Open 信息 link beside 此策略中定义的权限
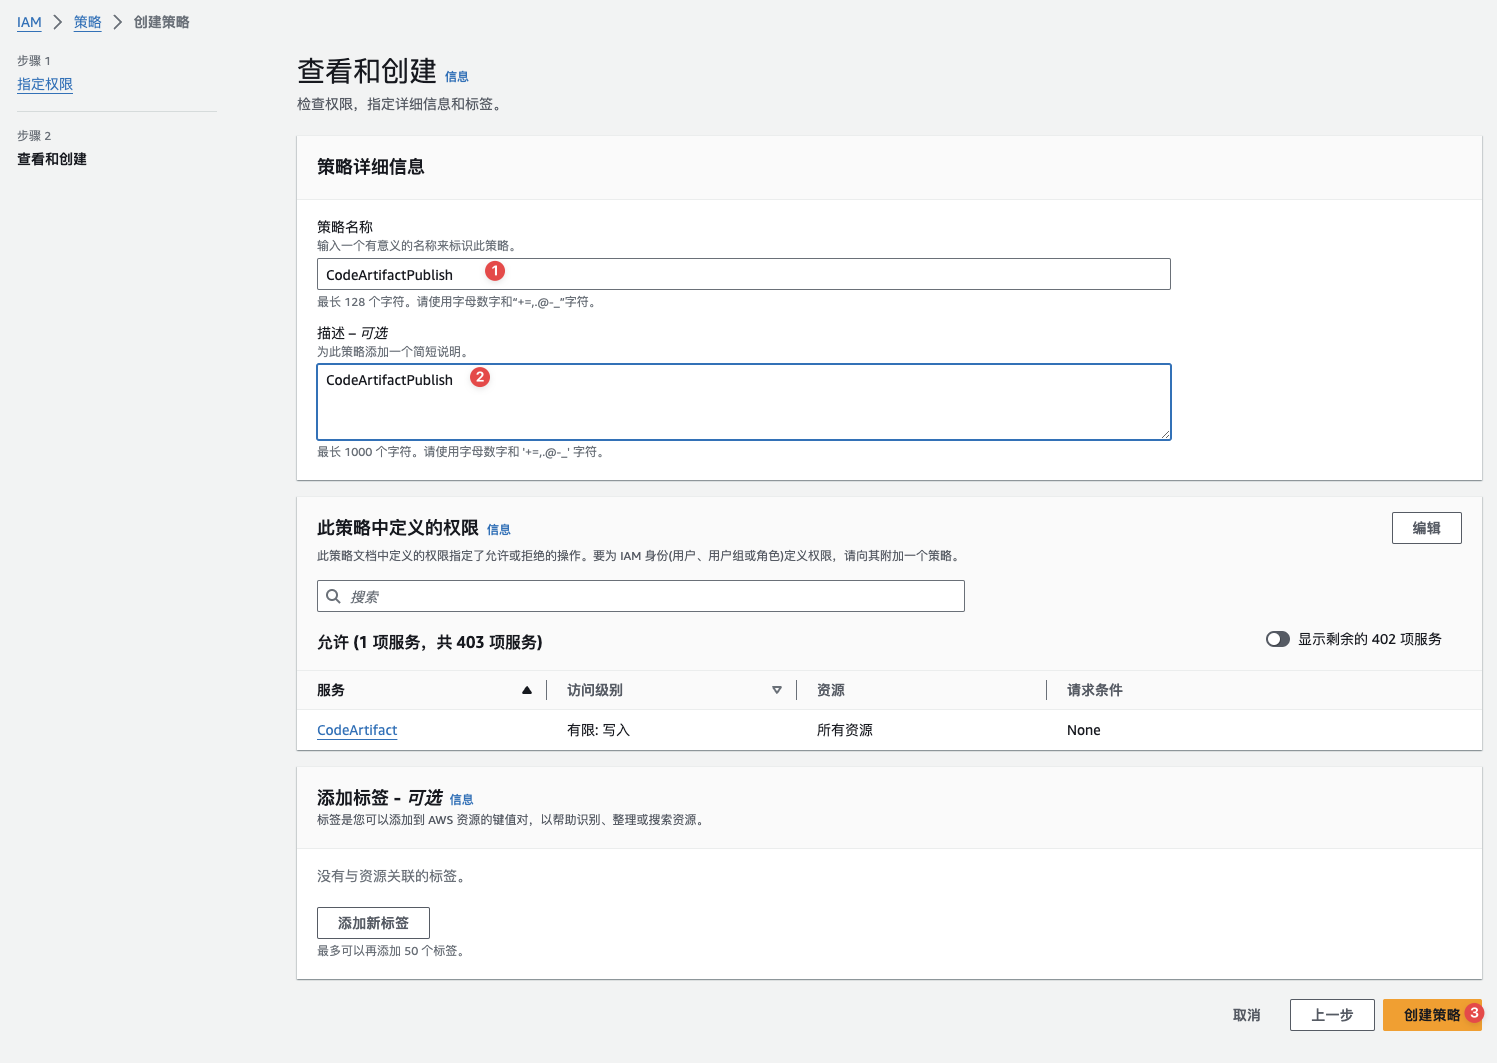The image size is (1497, 1063). [499, 530]
